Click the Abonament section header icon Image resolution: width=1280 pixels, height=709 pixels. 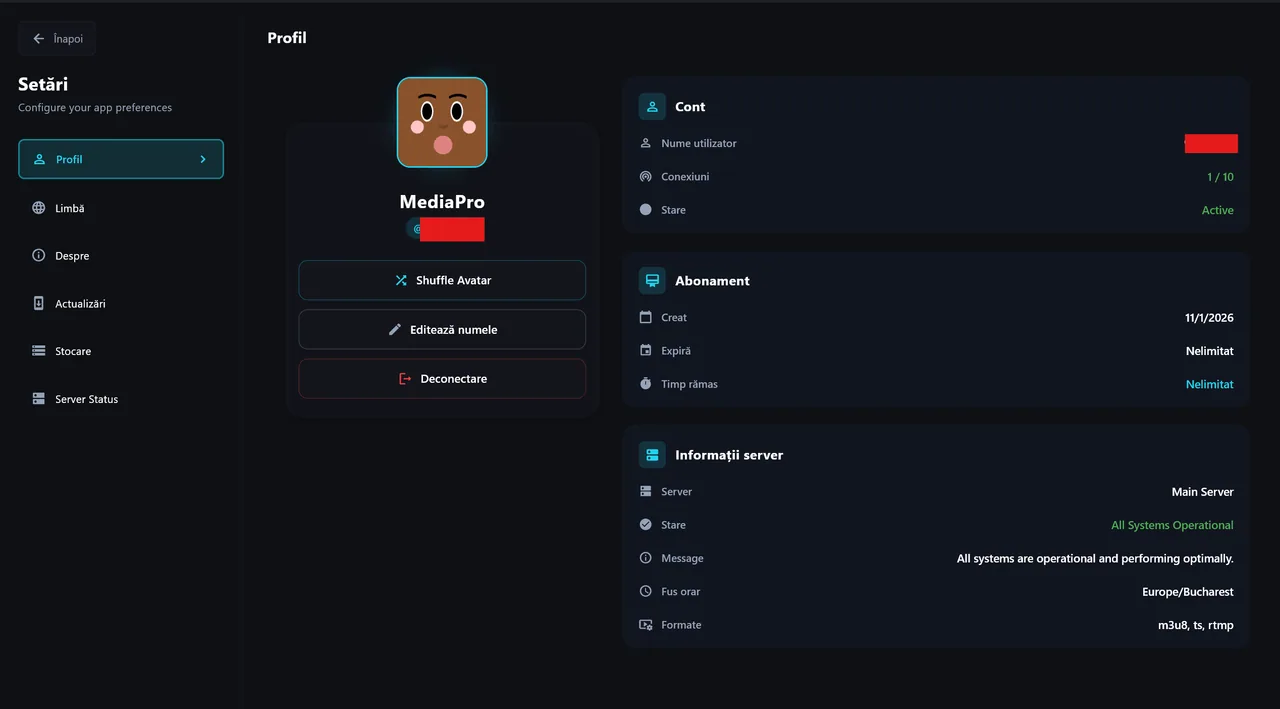pyautogui.click(x=652, y=281)
